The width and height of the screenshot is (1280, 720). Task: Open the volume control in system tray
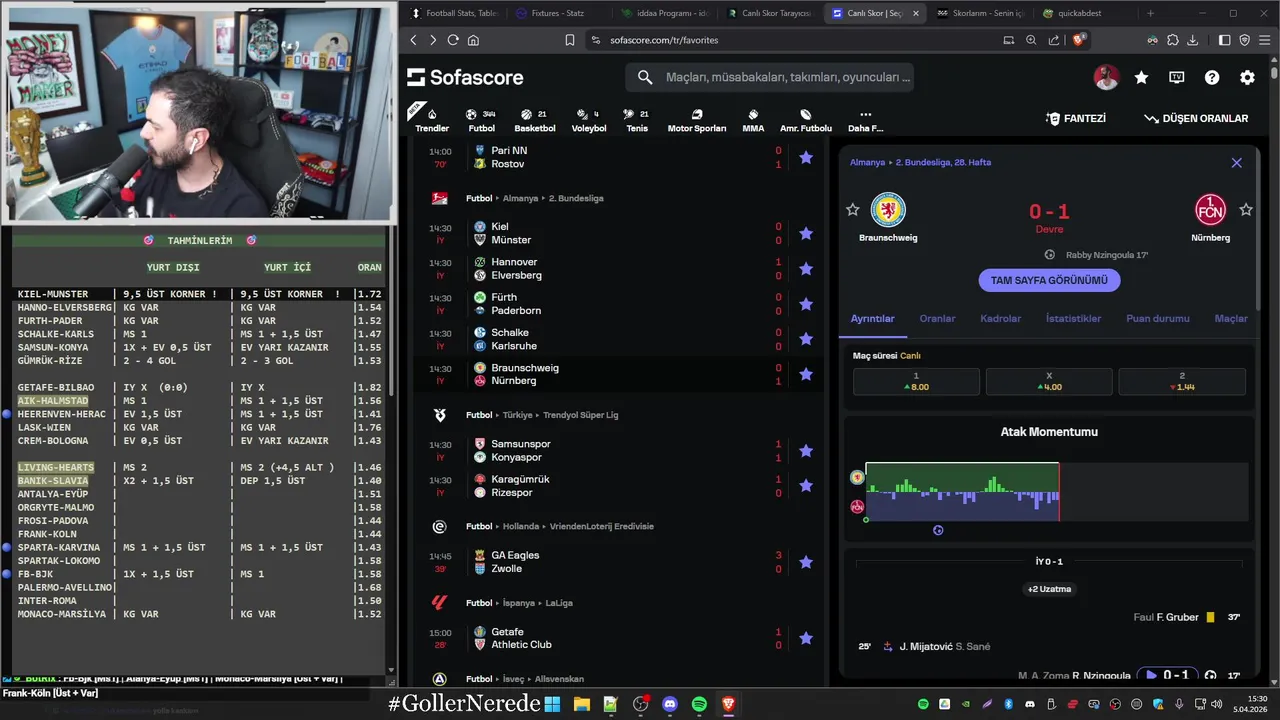click(x=1217, y=704)
